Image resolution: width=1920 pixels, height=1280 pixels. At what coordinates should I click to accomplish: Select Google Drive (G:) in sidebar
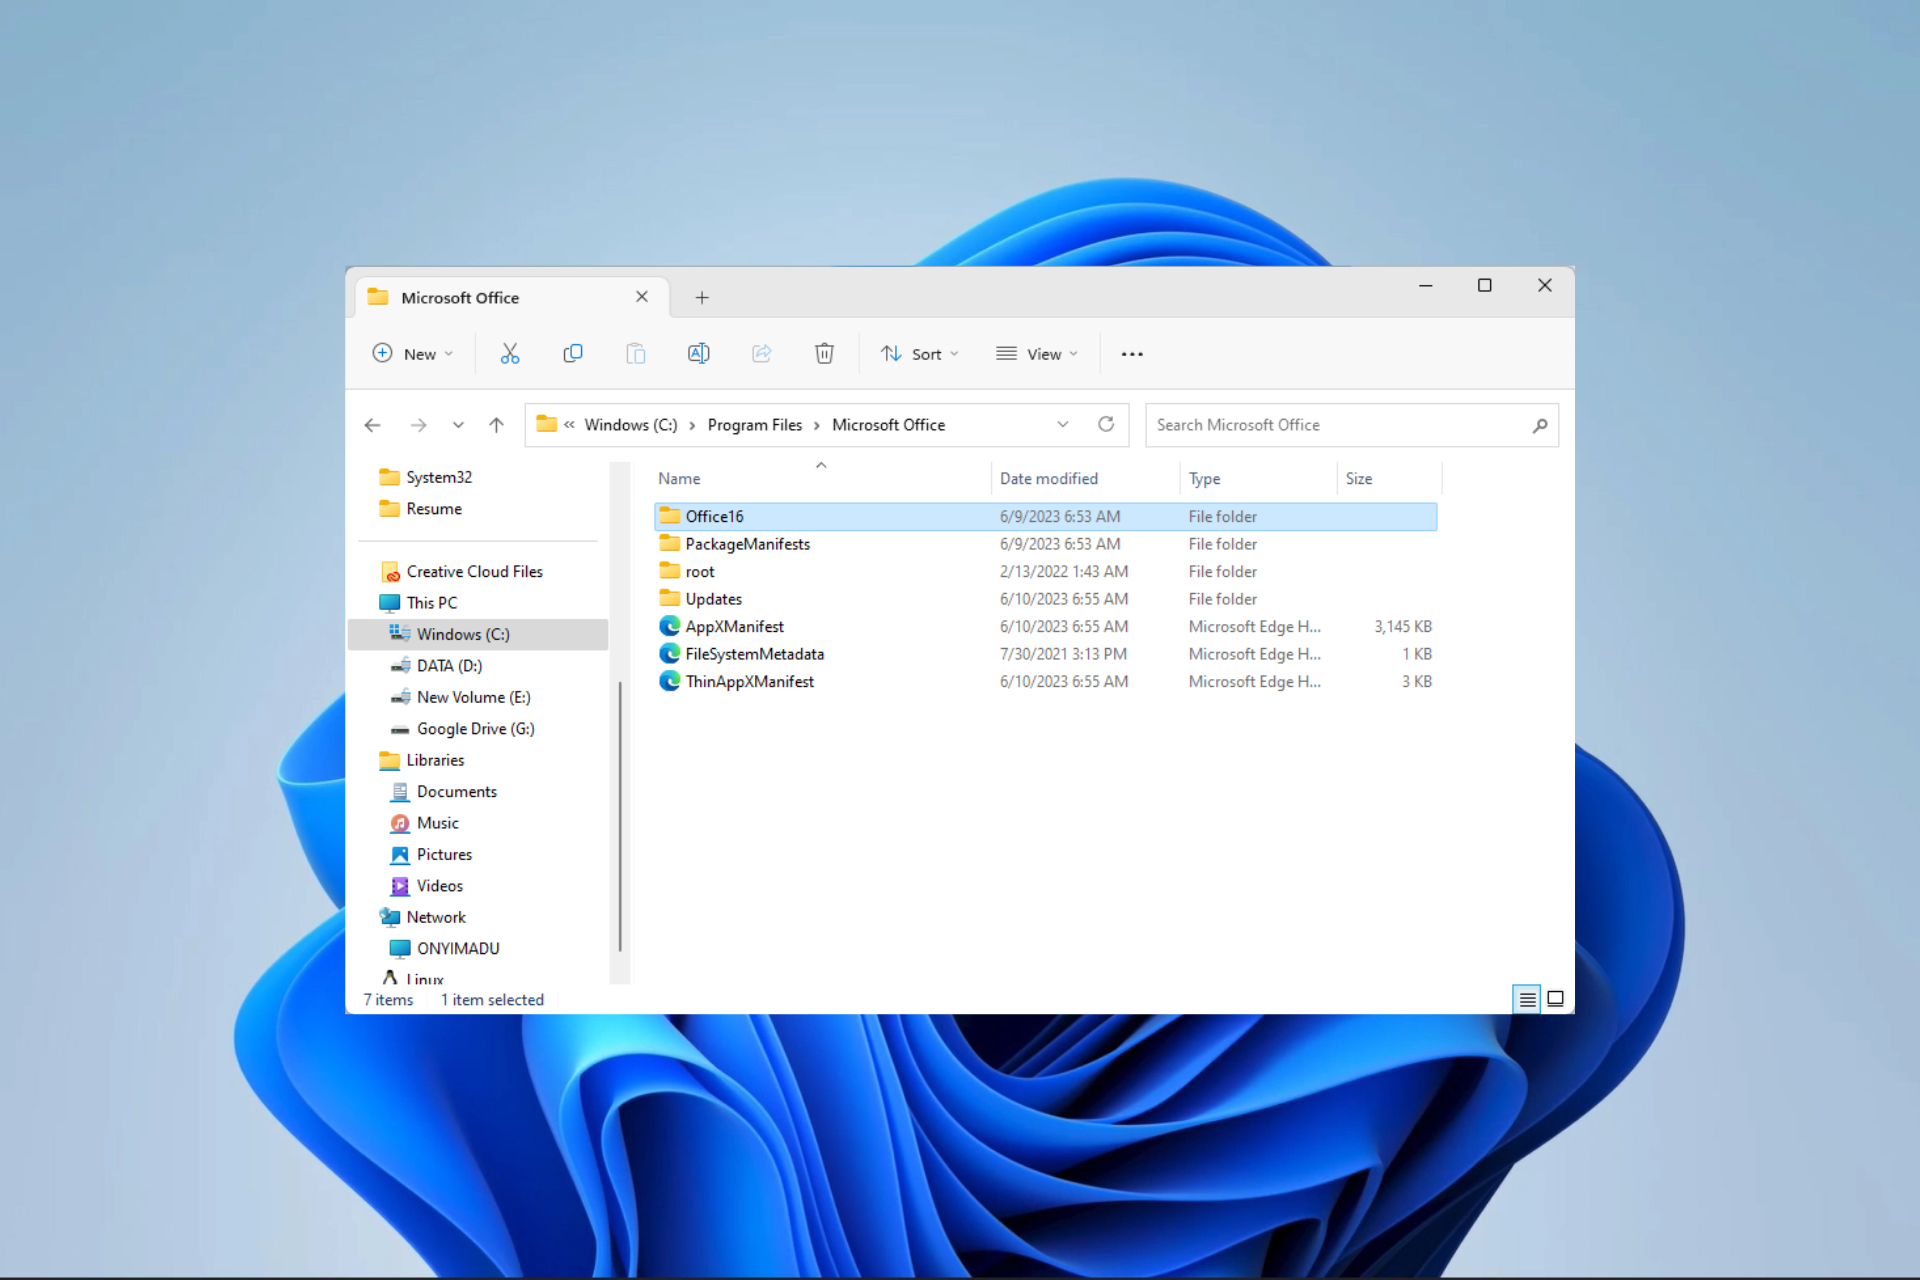pyautogui.click(x=475, y=729)
